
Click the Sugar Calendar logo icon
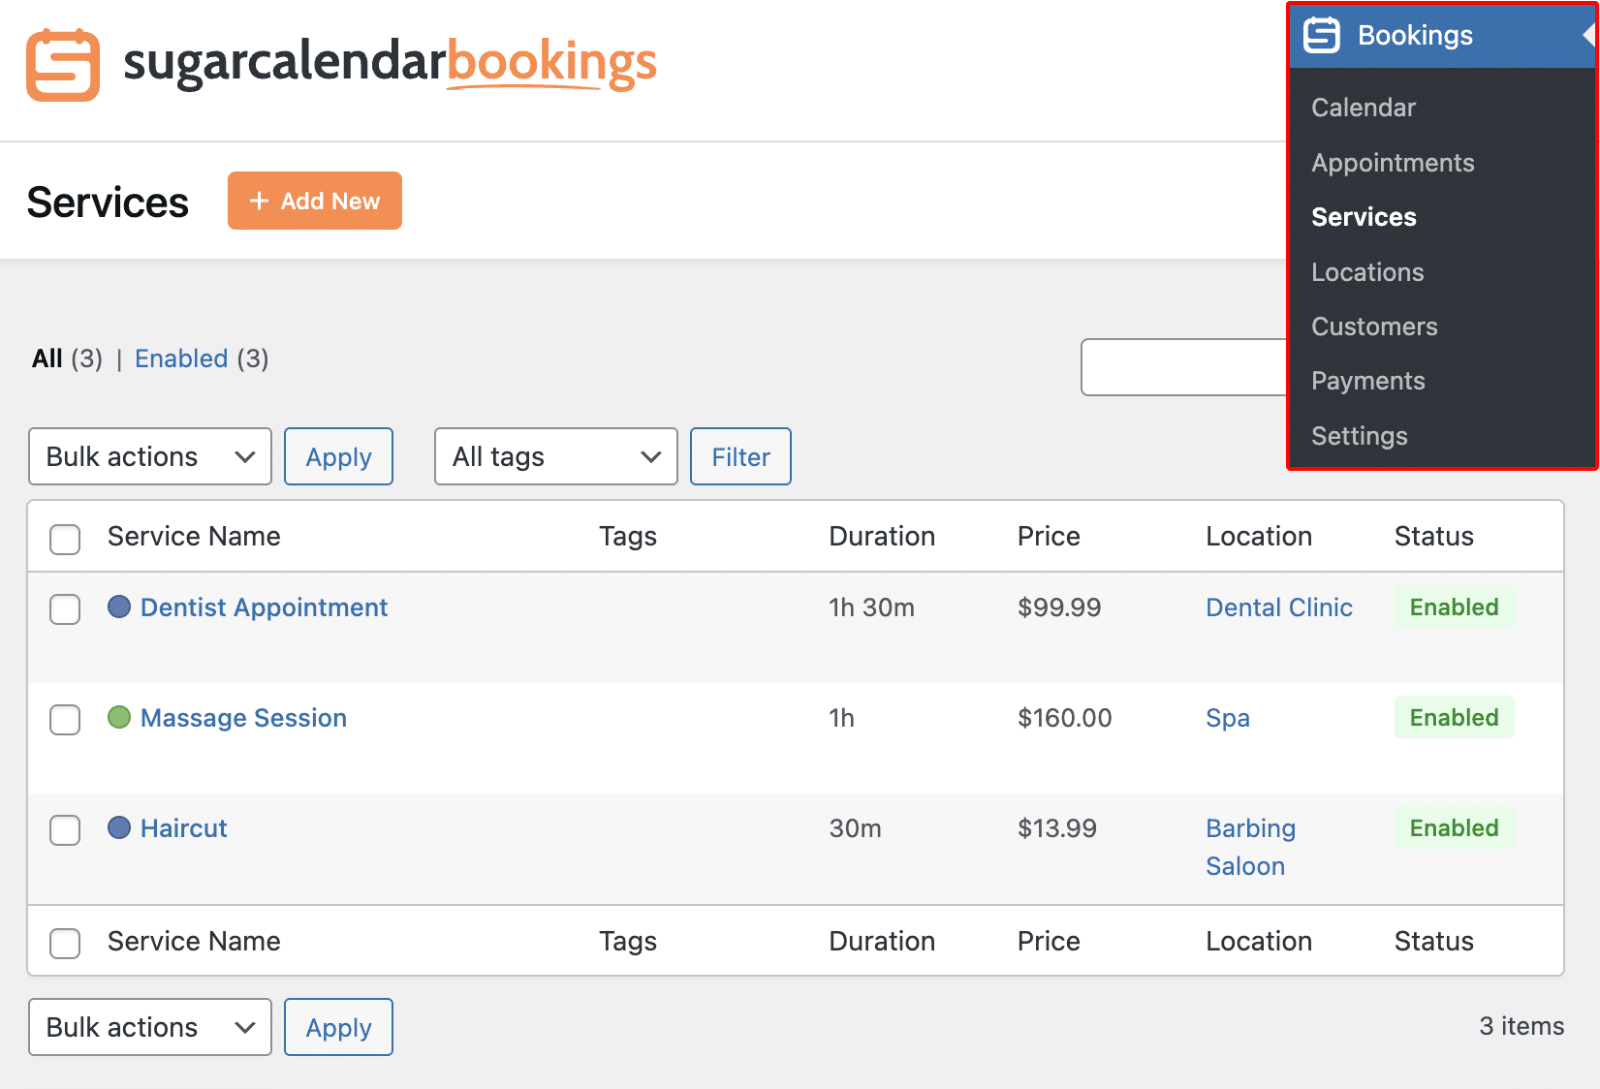(x=62, y=64)
